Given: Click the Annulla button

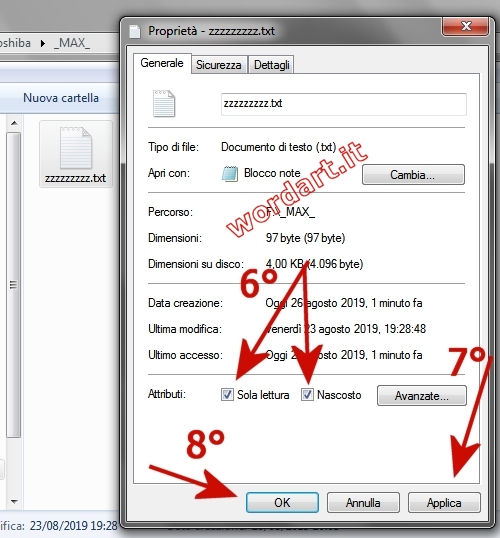Looking at the screenshot, I should click(363, 503).
